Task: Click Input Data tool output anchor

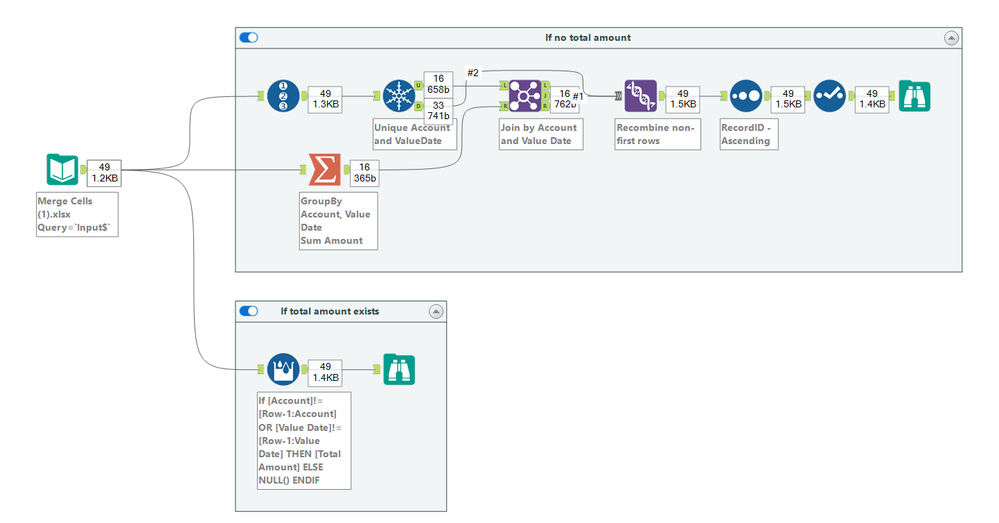Action: click(83, 169)
